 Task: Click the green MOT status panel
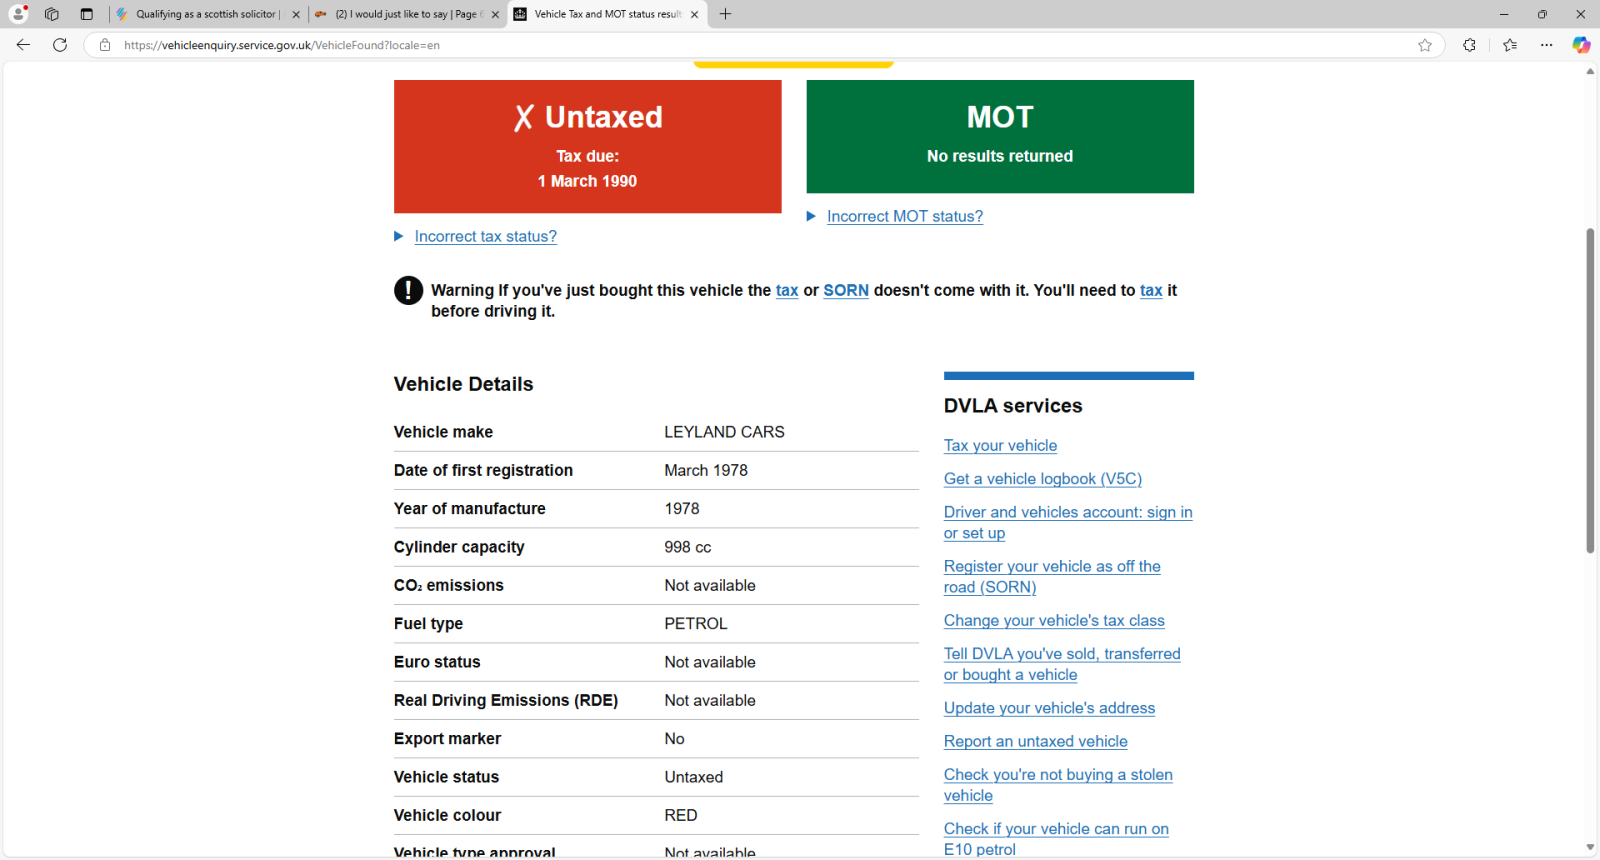point(1000,136)
